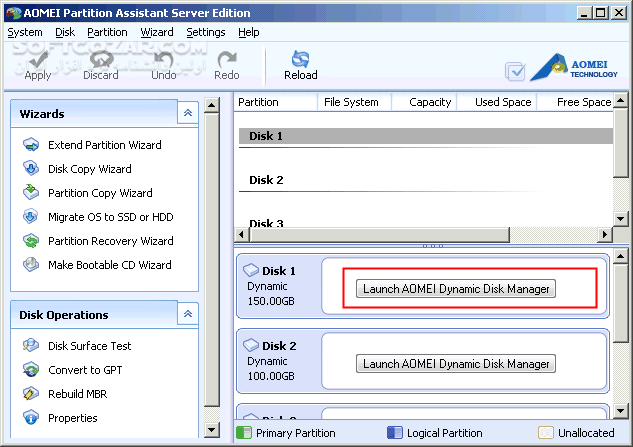Open Migrate OS to SSD or HDD
Screen dimensions: 633x447
pyautogui.click(x=110, y=217)
